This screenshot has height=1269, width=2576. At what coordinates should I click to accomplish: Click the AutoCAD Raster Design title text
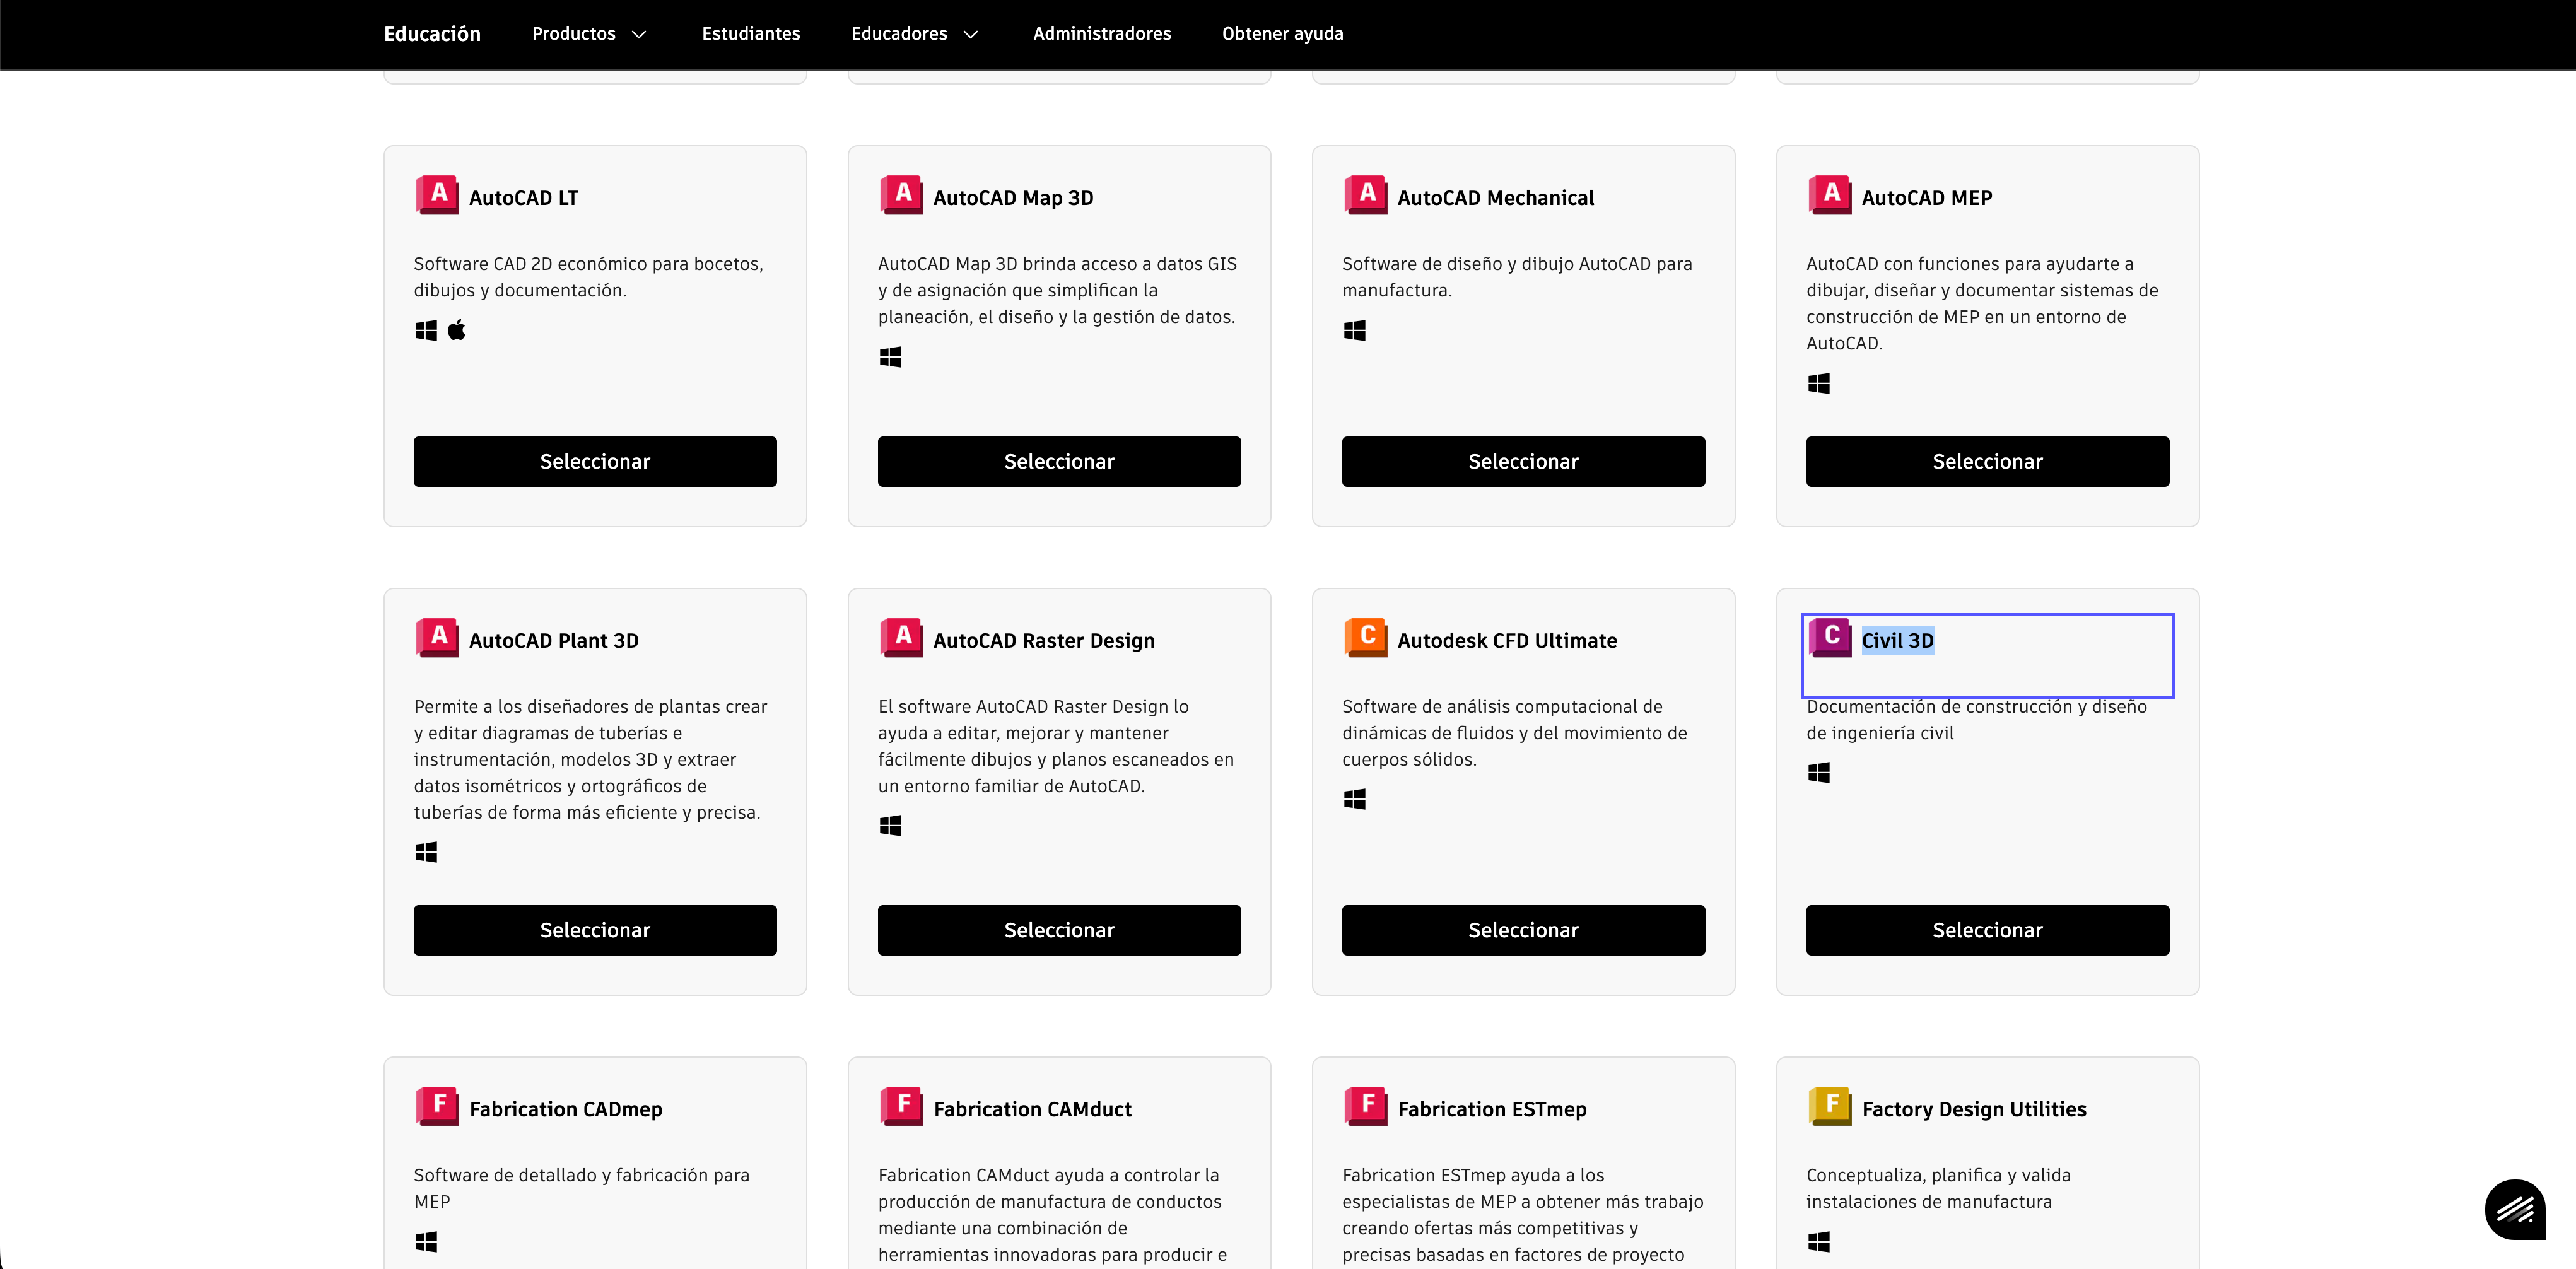(1043, 641)
